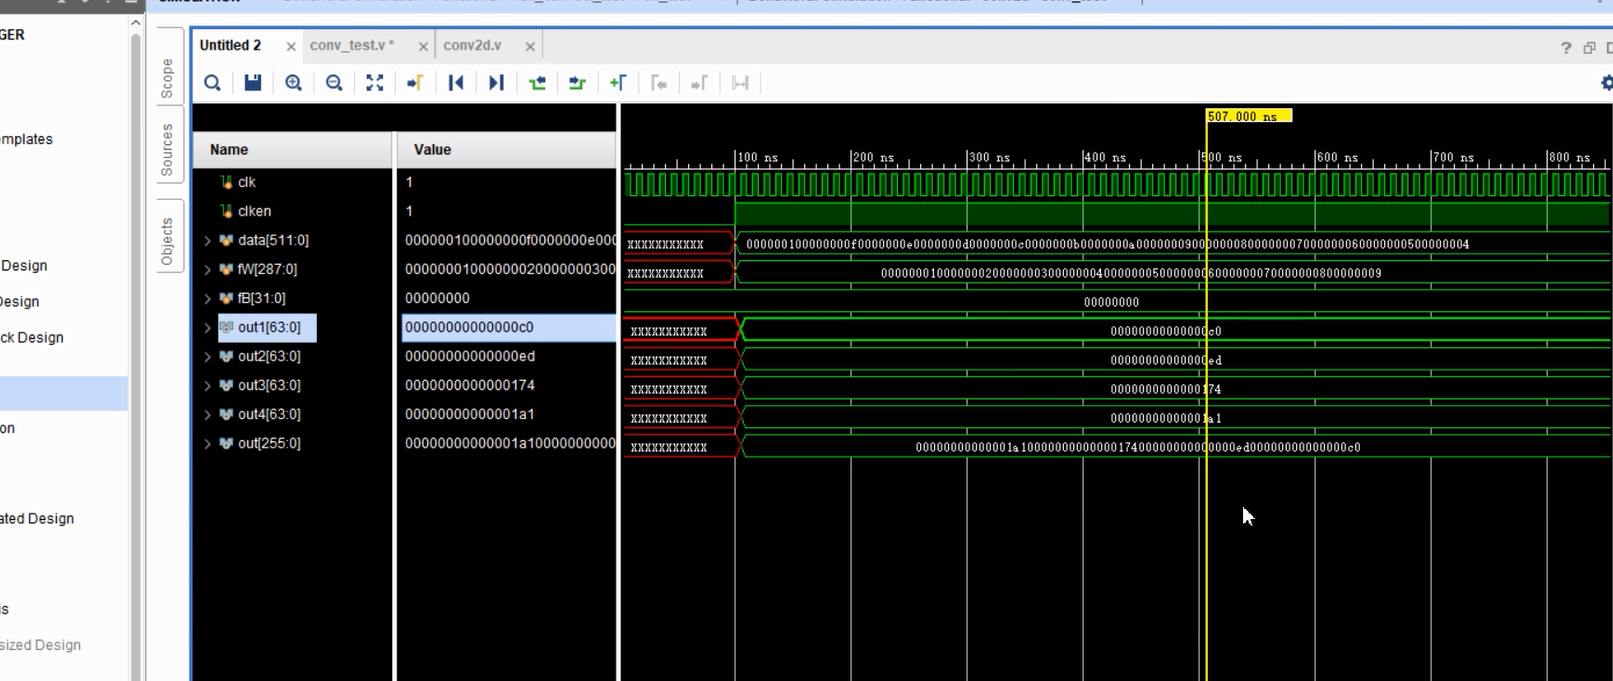The image size is (1613, 681).
Task: Expand the out3[63:0] bus
Action: pos(207,386)
